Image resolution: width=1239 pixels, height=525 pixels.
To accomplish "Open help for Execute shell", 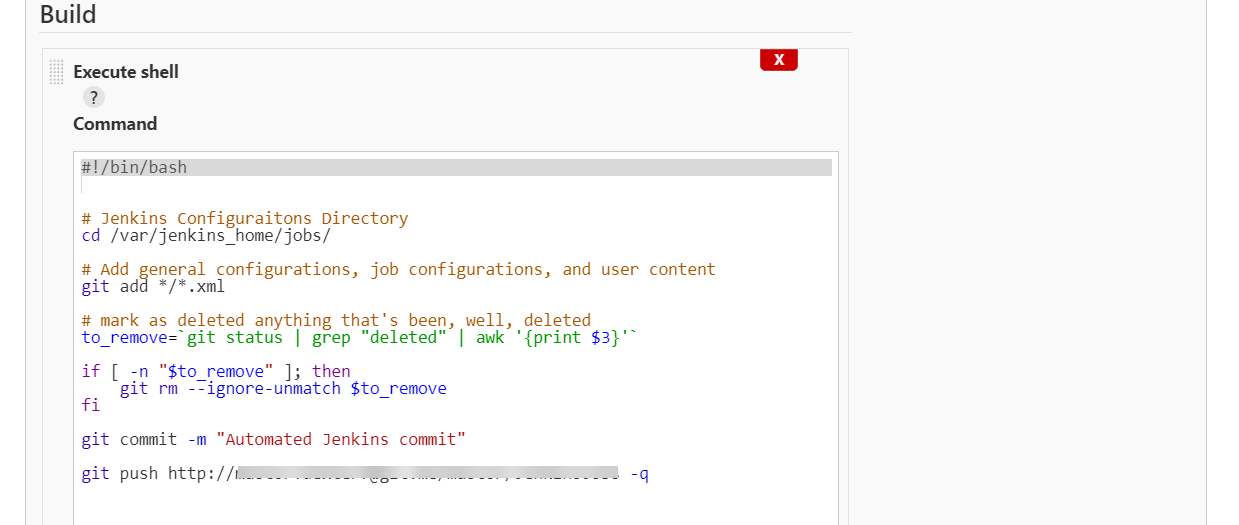I will click(x=93, y=97).
